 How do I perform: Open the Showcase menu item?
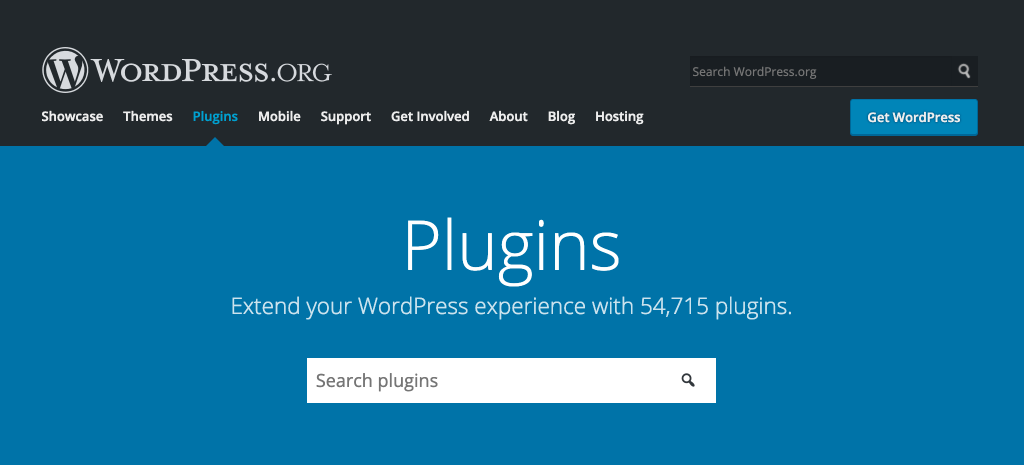(72, 116)
